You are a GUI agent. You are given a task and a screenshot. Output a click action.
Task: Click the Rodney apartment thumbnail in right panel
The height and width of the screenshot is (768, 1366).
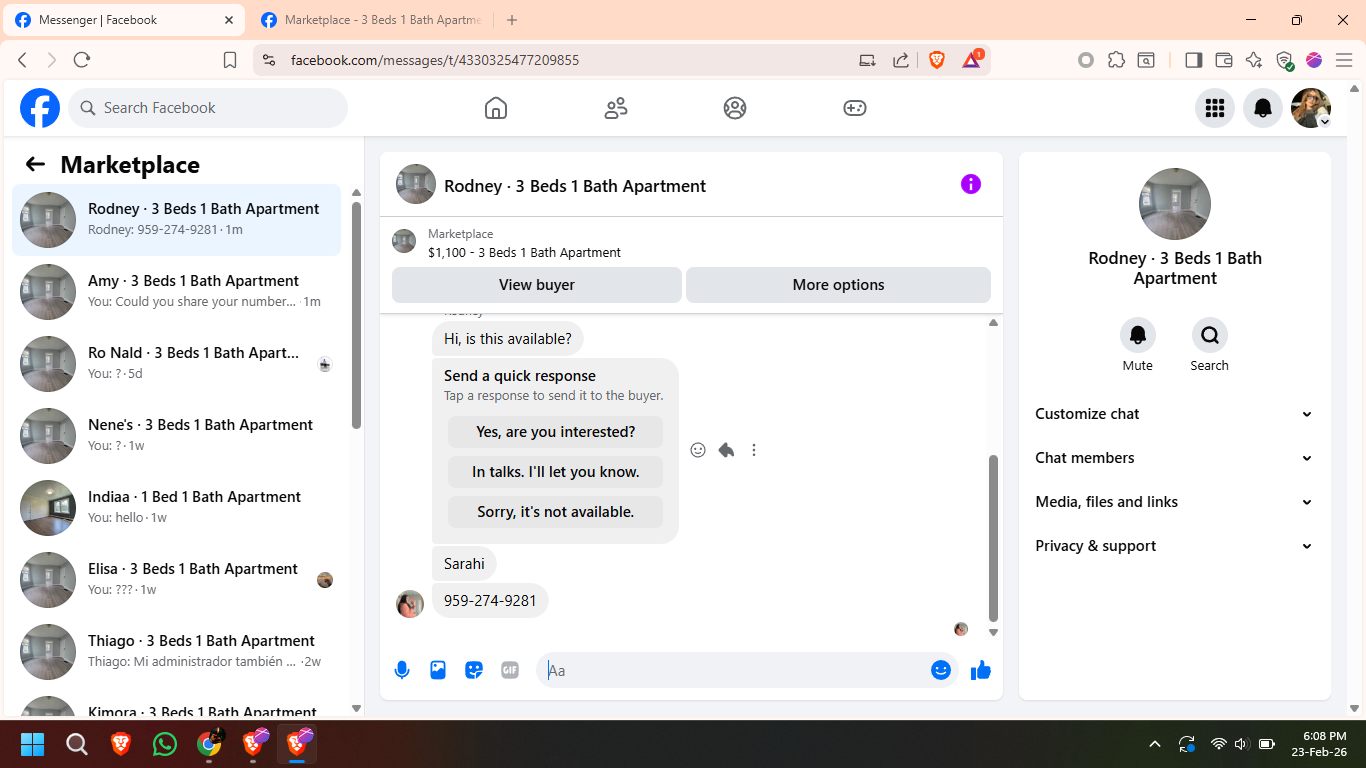(1175, 204)
